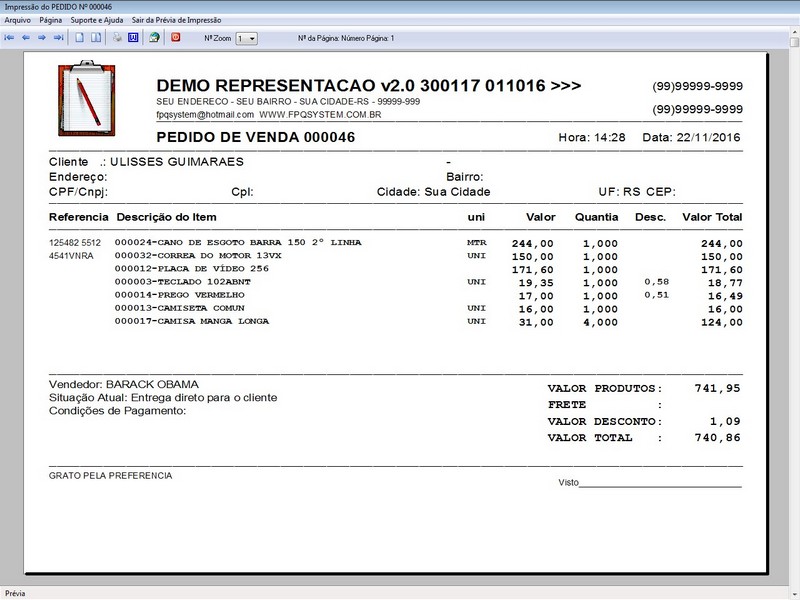Export to Word icon
Screen dimensions: 800x600
[133, 38]
